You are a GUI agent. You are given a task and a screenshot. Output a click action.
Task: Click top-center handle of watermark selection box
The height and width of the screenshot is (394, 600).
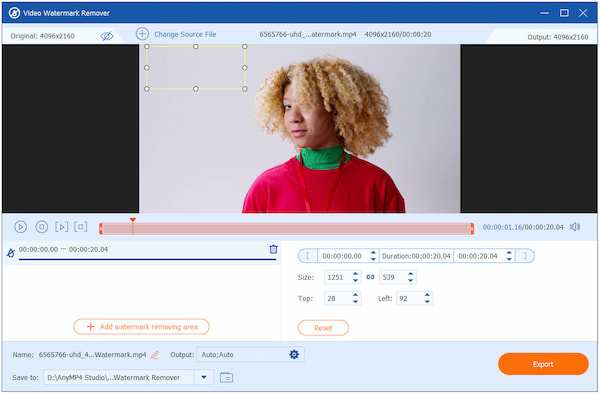(x=196, y=46)
